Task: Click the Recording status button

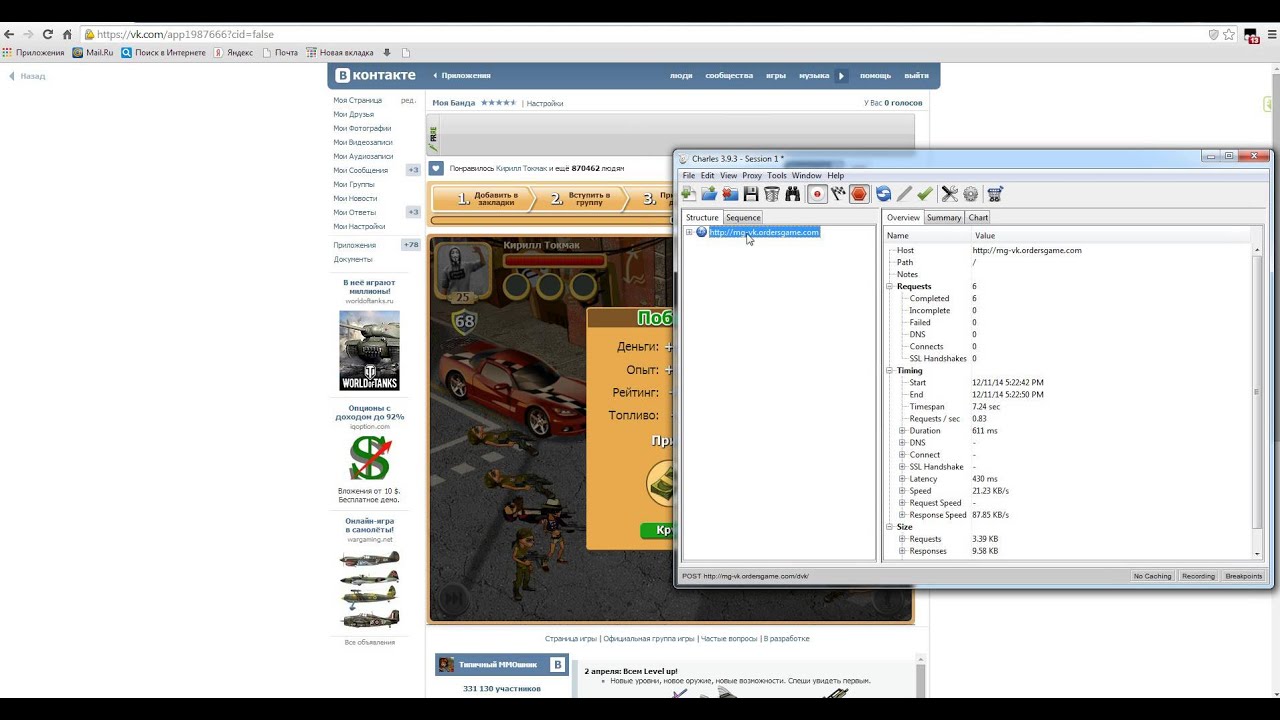Action: click(x=1198, y=576)
